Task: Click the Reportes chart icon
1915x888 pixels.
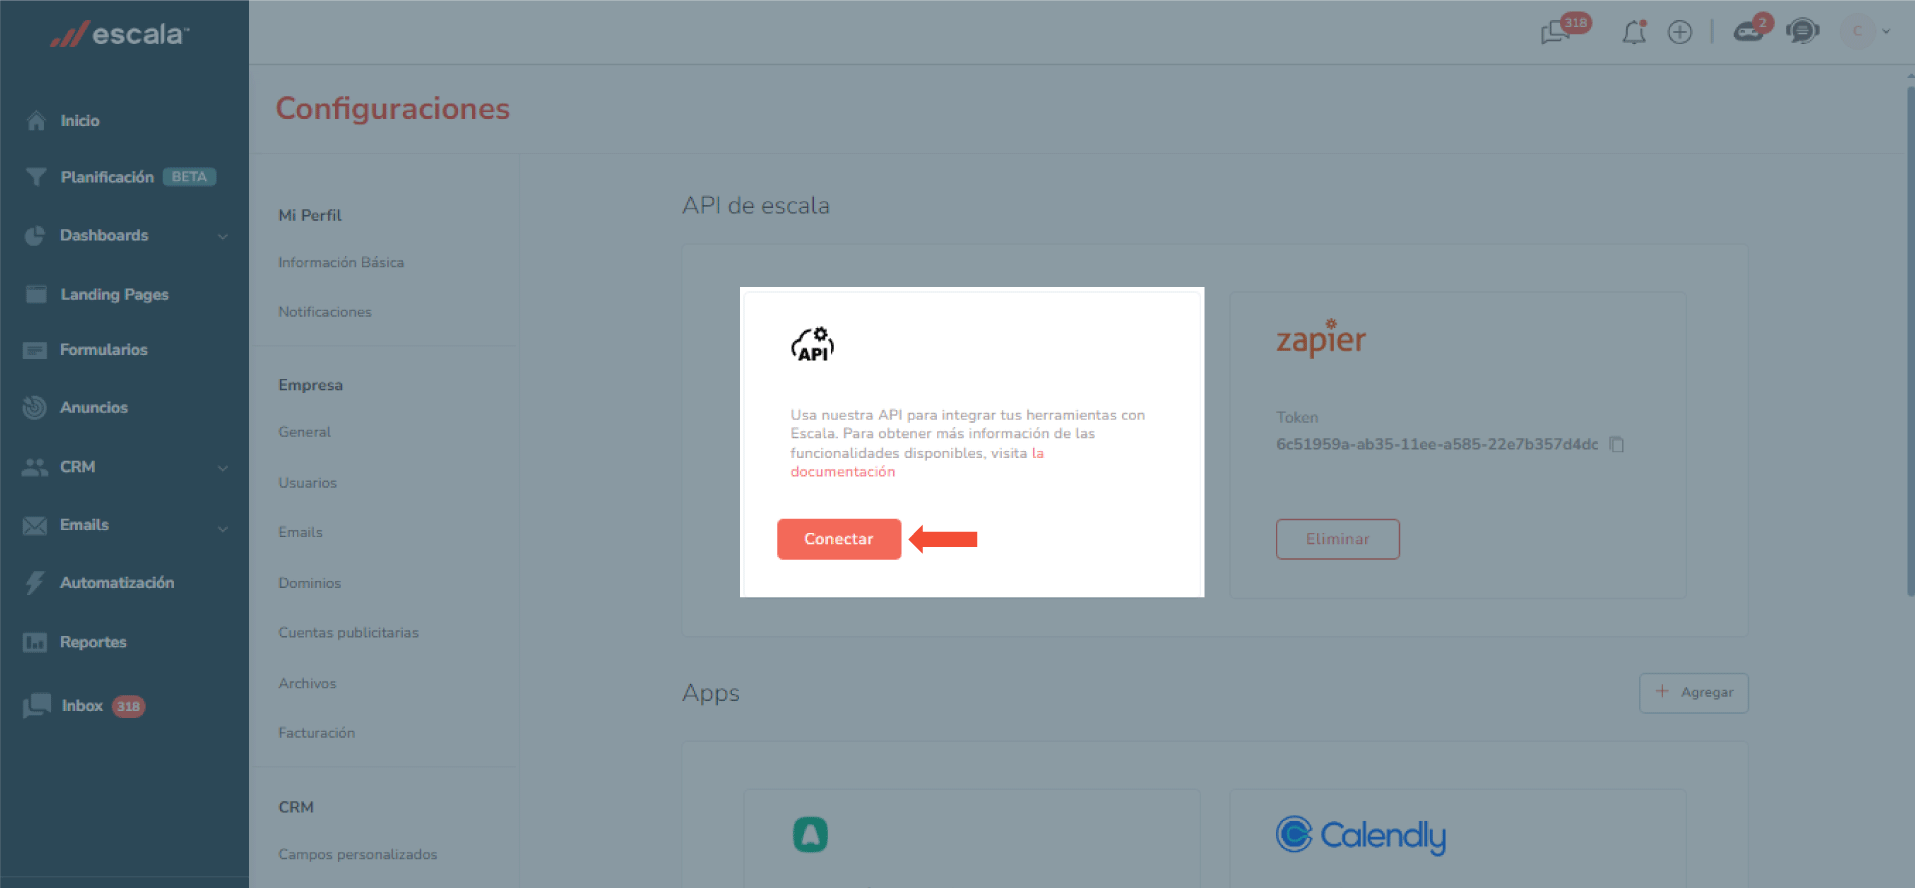Action: click(35, 642)
